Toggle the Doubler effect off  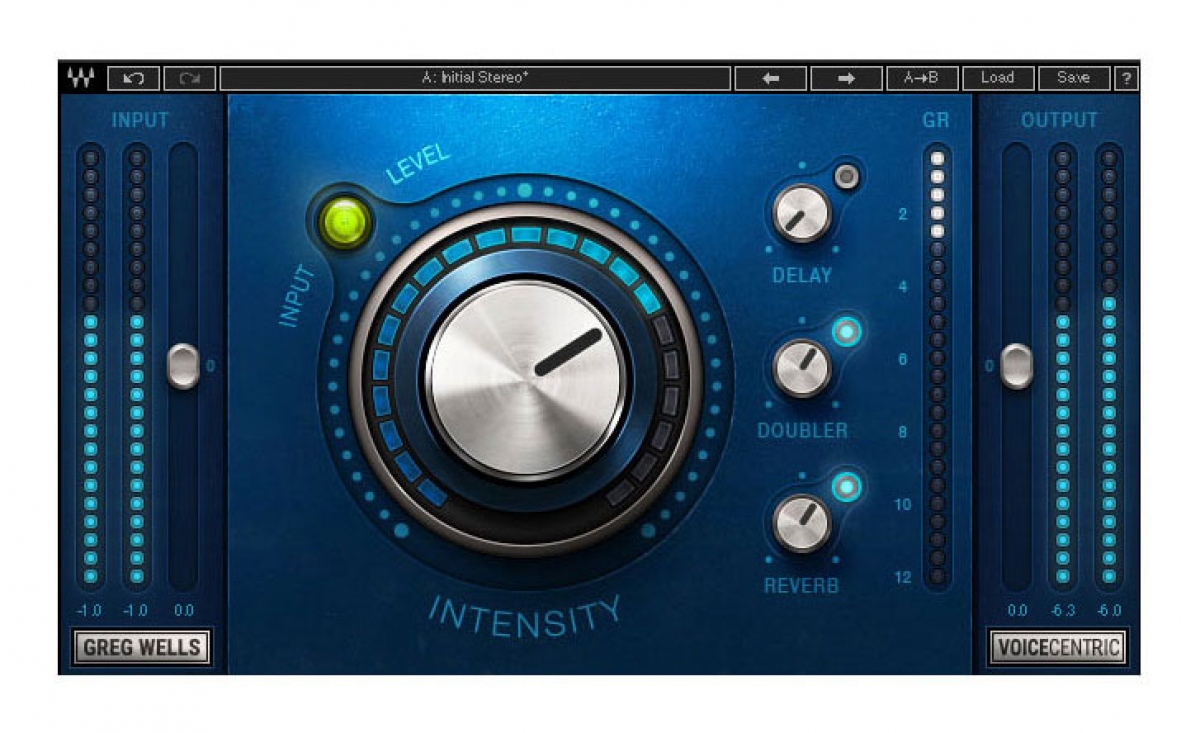pyautogui.click(x=848, y=331)
